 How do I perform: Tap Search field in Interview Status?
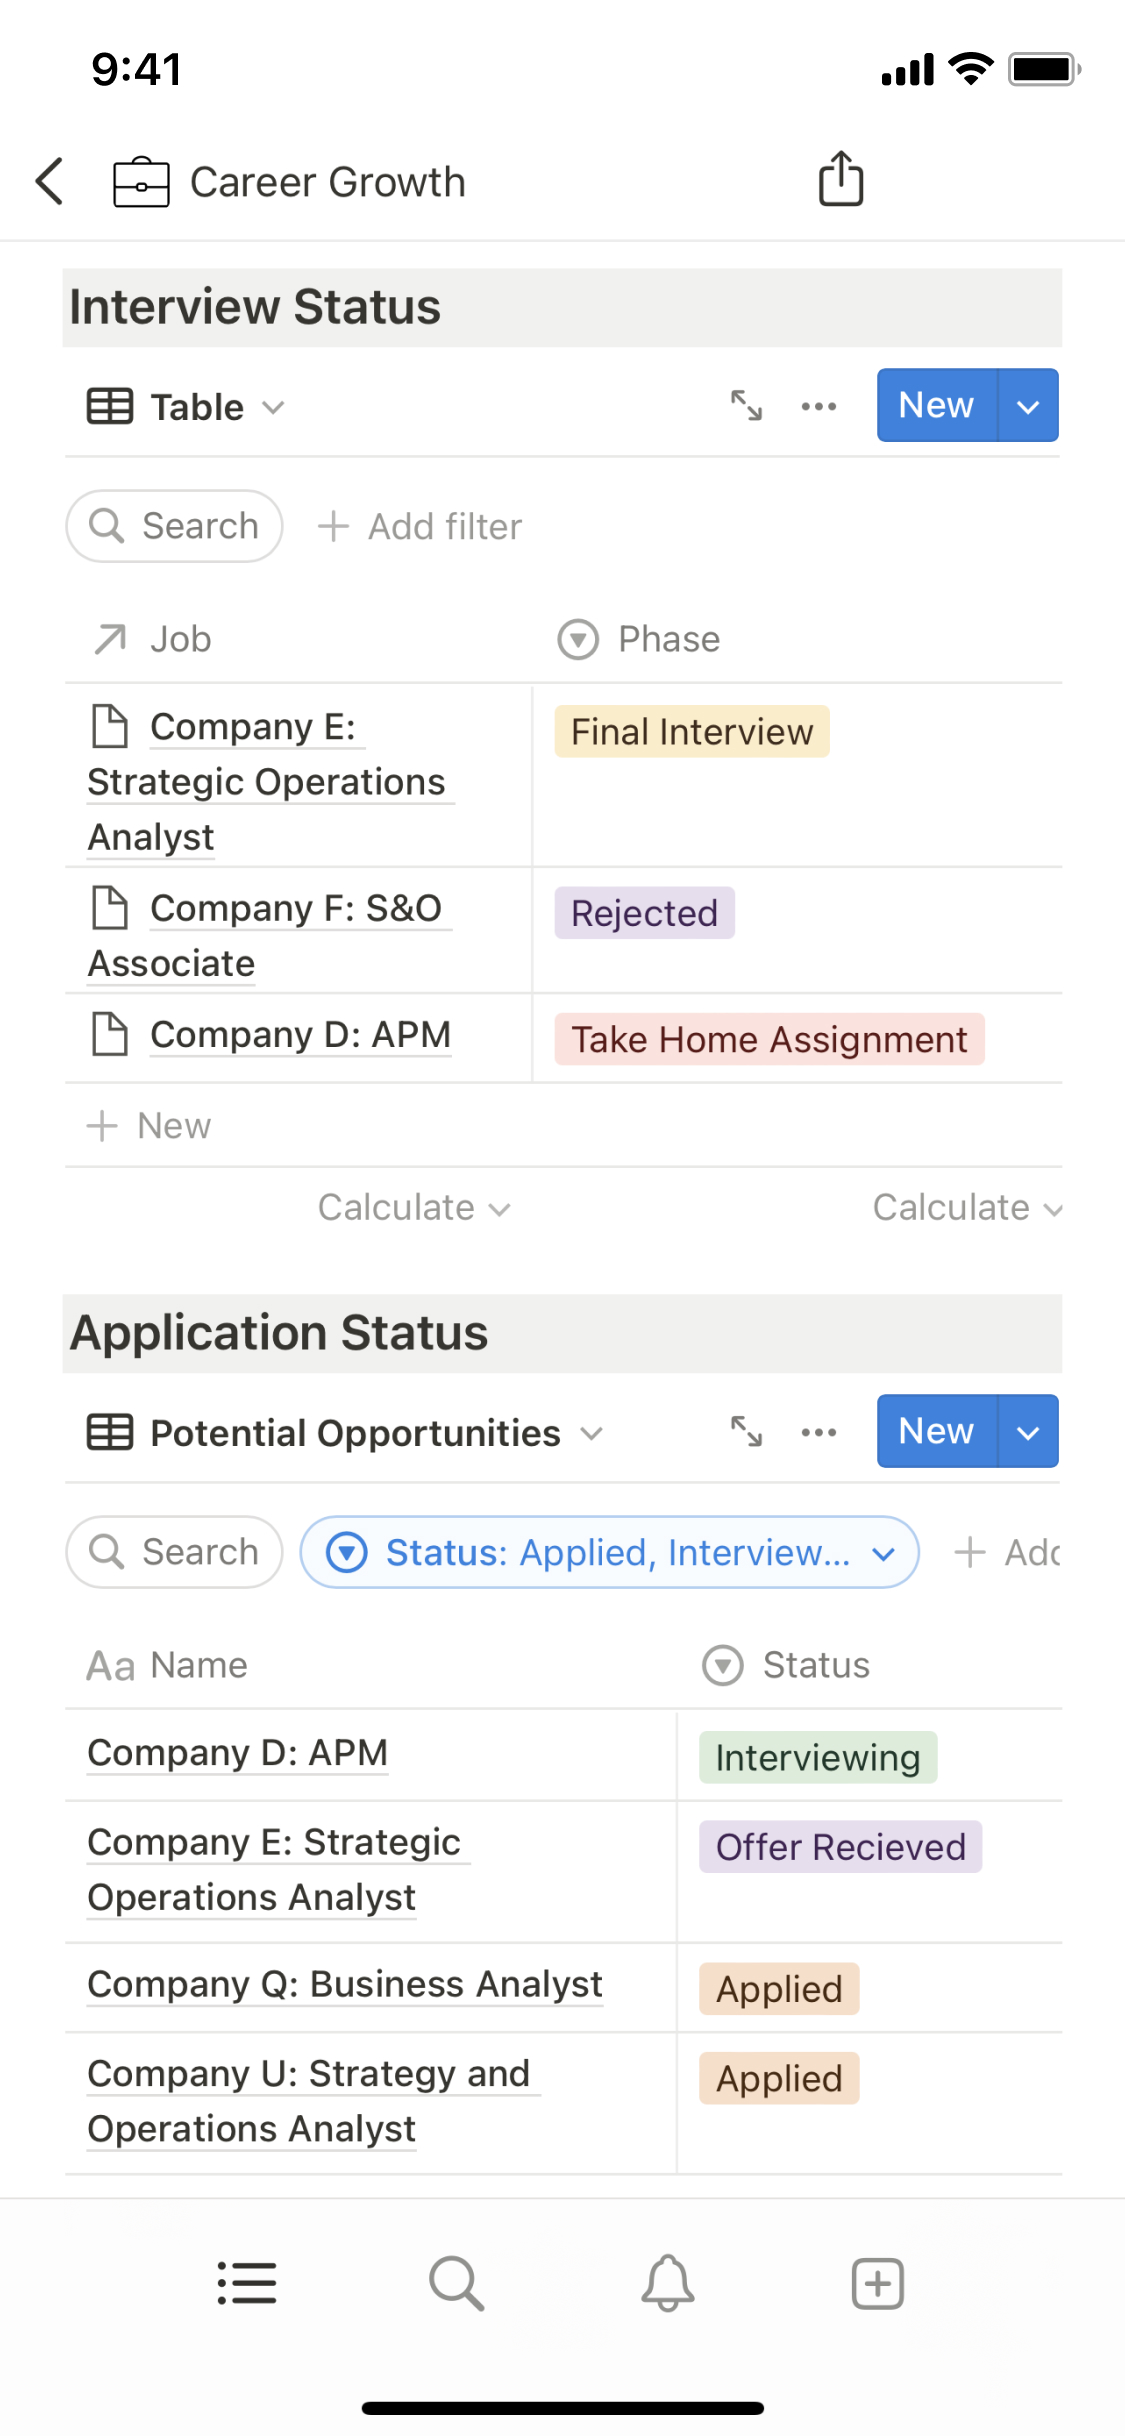(x=175, y=526)
